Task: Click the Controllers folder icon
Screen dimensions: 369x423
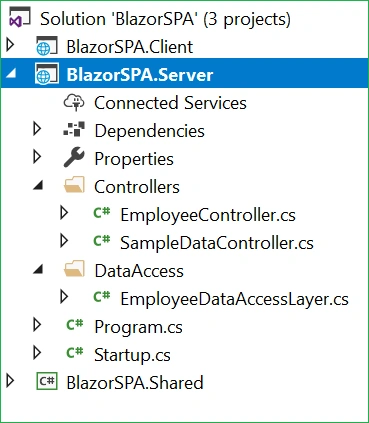Action: pyautogui.click(x=74, y=185)
